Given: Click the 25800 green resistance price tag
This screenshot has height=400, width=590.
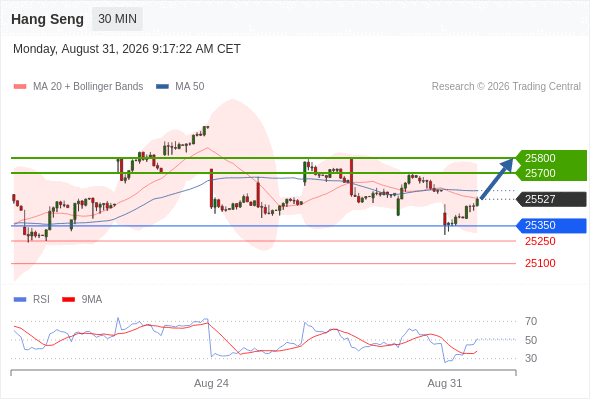Looking at the screenshot, I should click(x=551, y=158).
